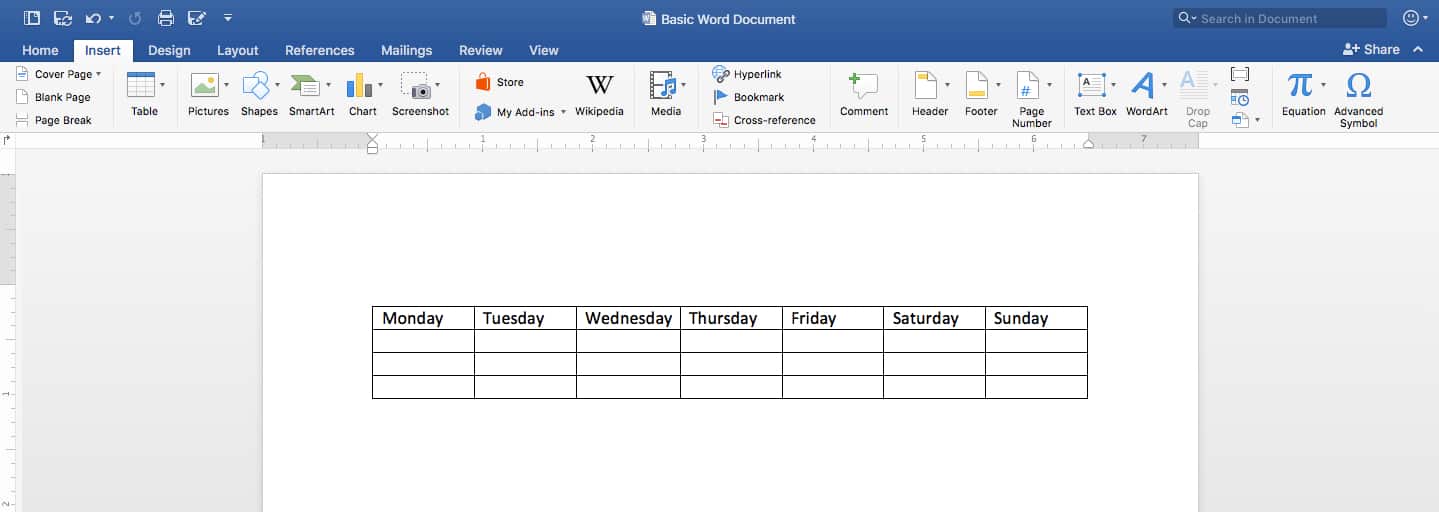This screenshot has height=512, width=1439.
Task: Open the Advanced Symbol tool
Action: coord(1358,86)
